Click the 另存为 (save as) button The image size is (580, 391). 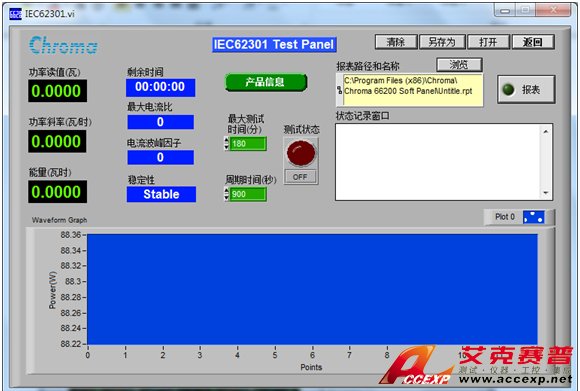pyautogui.click(x=442, y=42)
